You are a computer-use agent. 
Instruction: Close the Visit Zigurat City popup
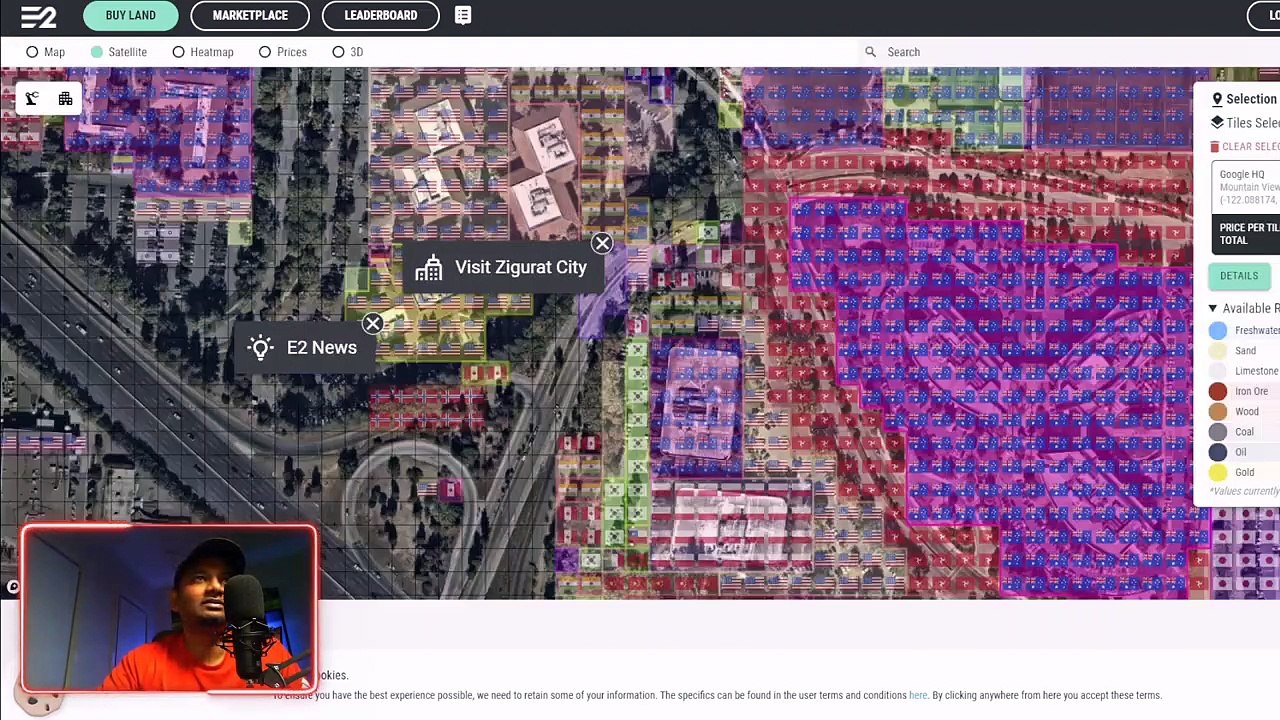point(602,243)
